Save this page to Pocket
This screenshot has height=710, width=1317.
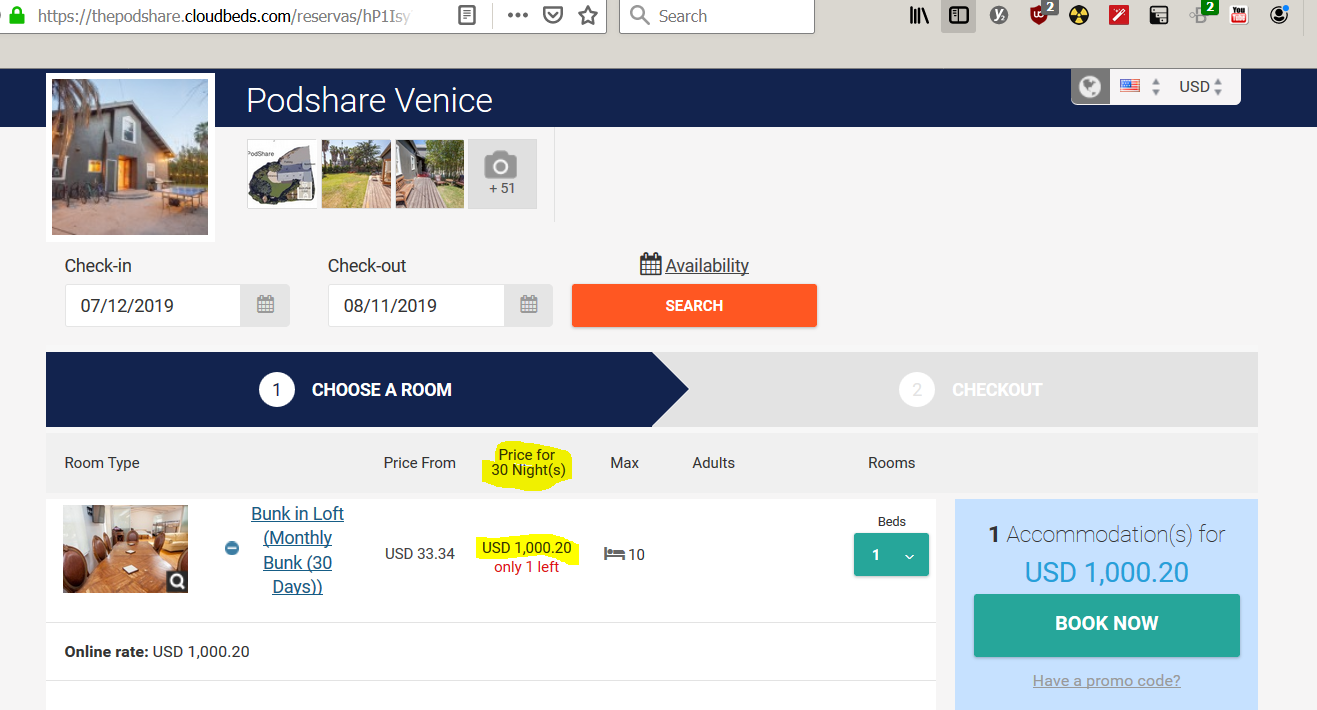pos(552,16)
